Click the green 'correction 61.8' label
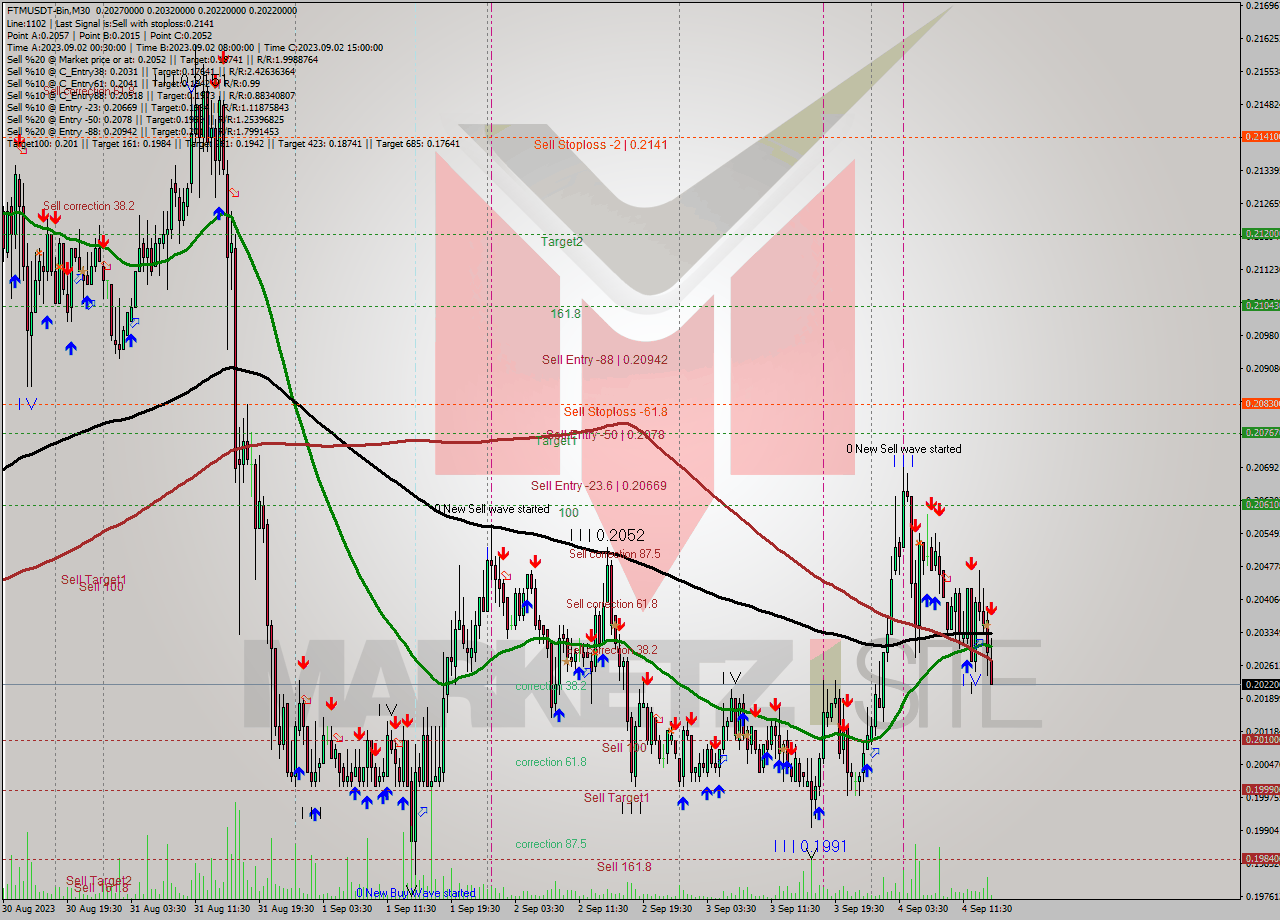The height and width of the screenshot is (920, 1280). (551, 762)
